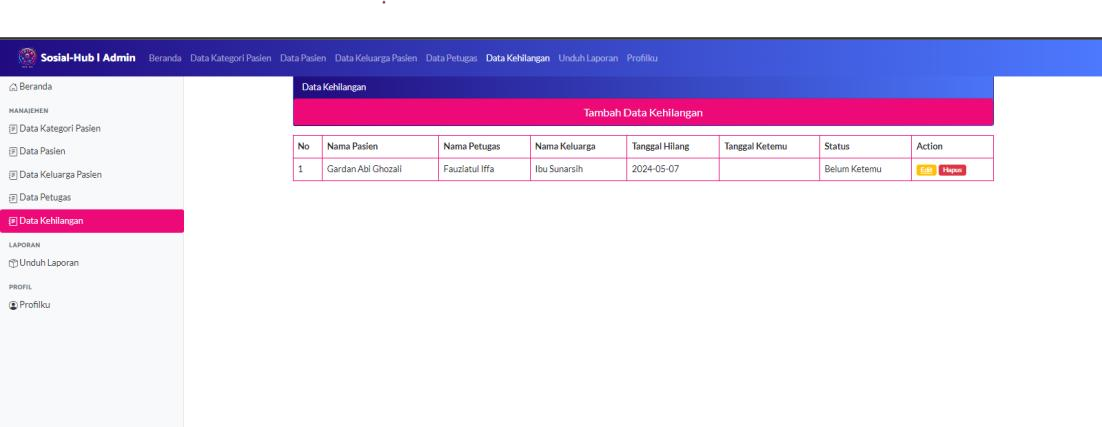Click the home icon beside Beranda in sidebar
This screenshot has width=1102, height=427.
coord(7,88)
